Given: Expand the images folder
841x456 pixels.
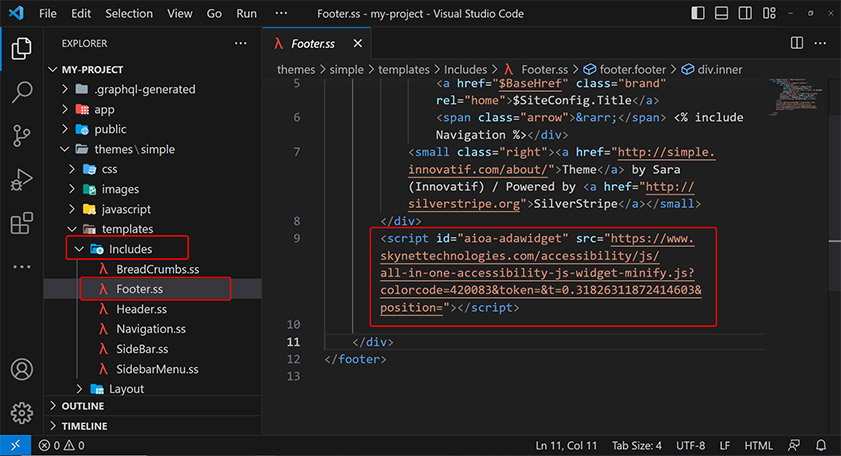Looking at the screenshot, I should point(72,189).
